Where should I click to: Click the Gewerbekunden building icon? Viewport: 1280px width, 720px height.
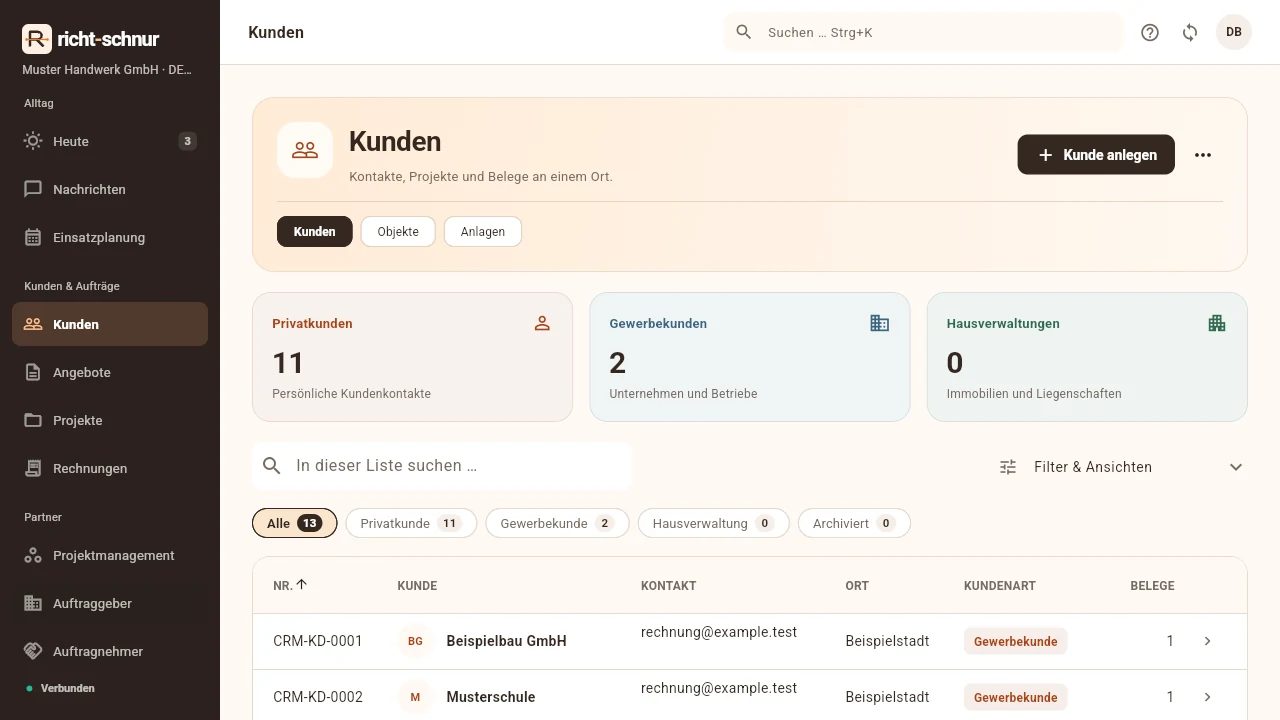coord(880,323)
